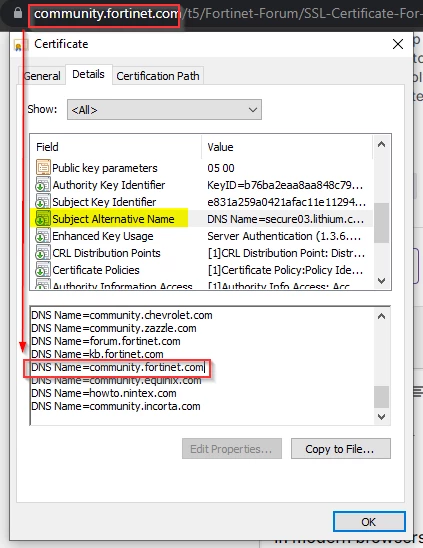Click the OK button

coord(369,522)
